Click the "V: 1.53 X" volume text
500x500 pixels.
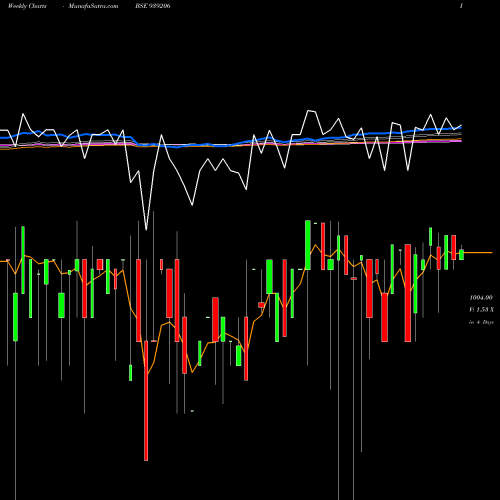pos(481,310)
